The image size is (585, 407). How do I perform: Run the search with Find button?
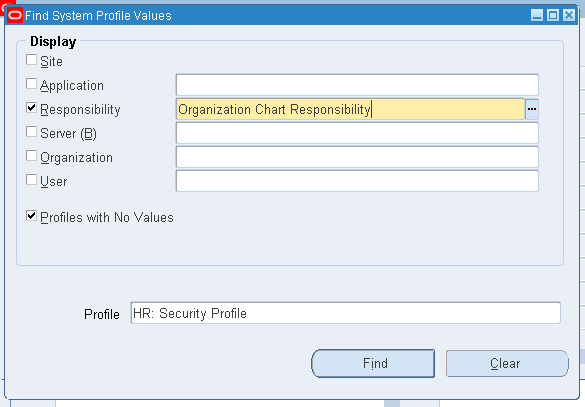[373, 363]
